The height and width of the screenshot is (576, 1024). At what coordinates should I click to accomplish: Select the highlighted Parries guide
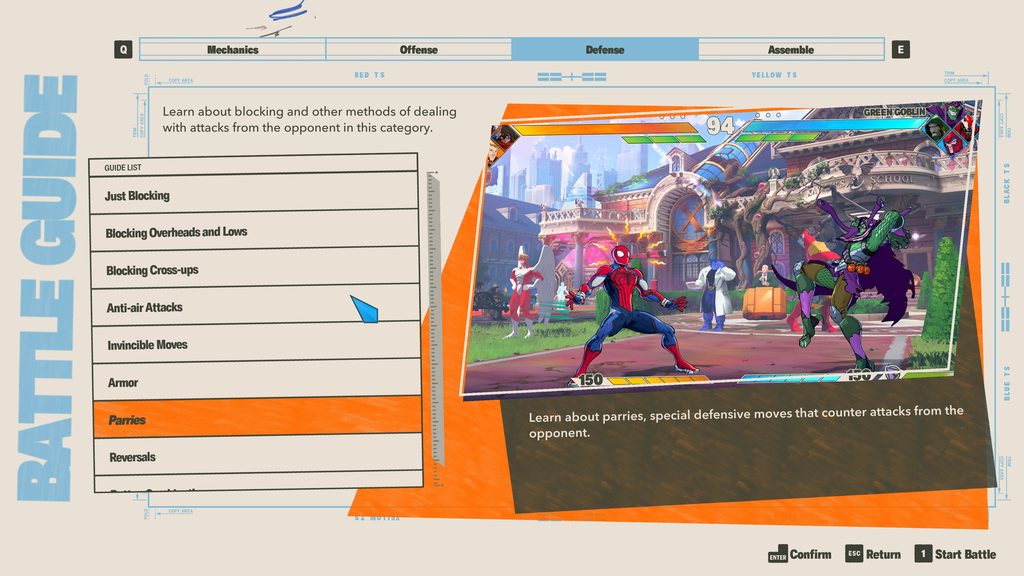[x=257, y=419]
